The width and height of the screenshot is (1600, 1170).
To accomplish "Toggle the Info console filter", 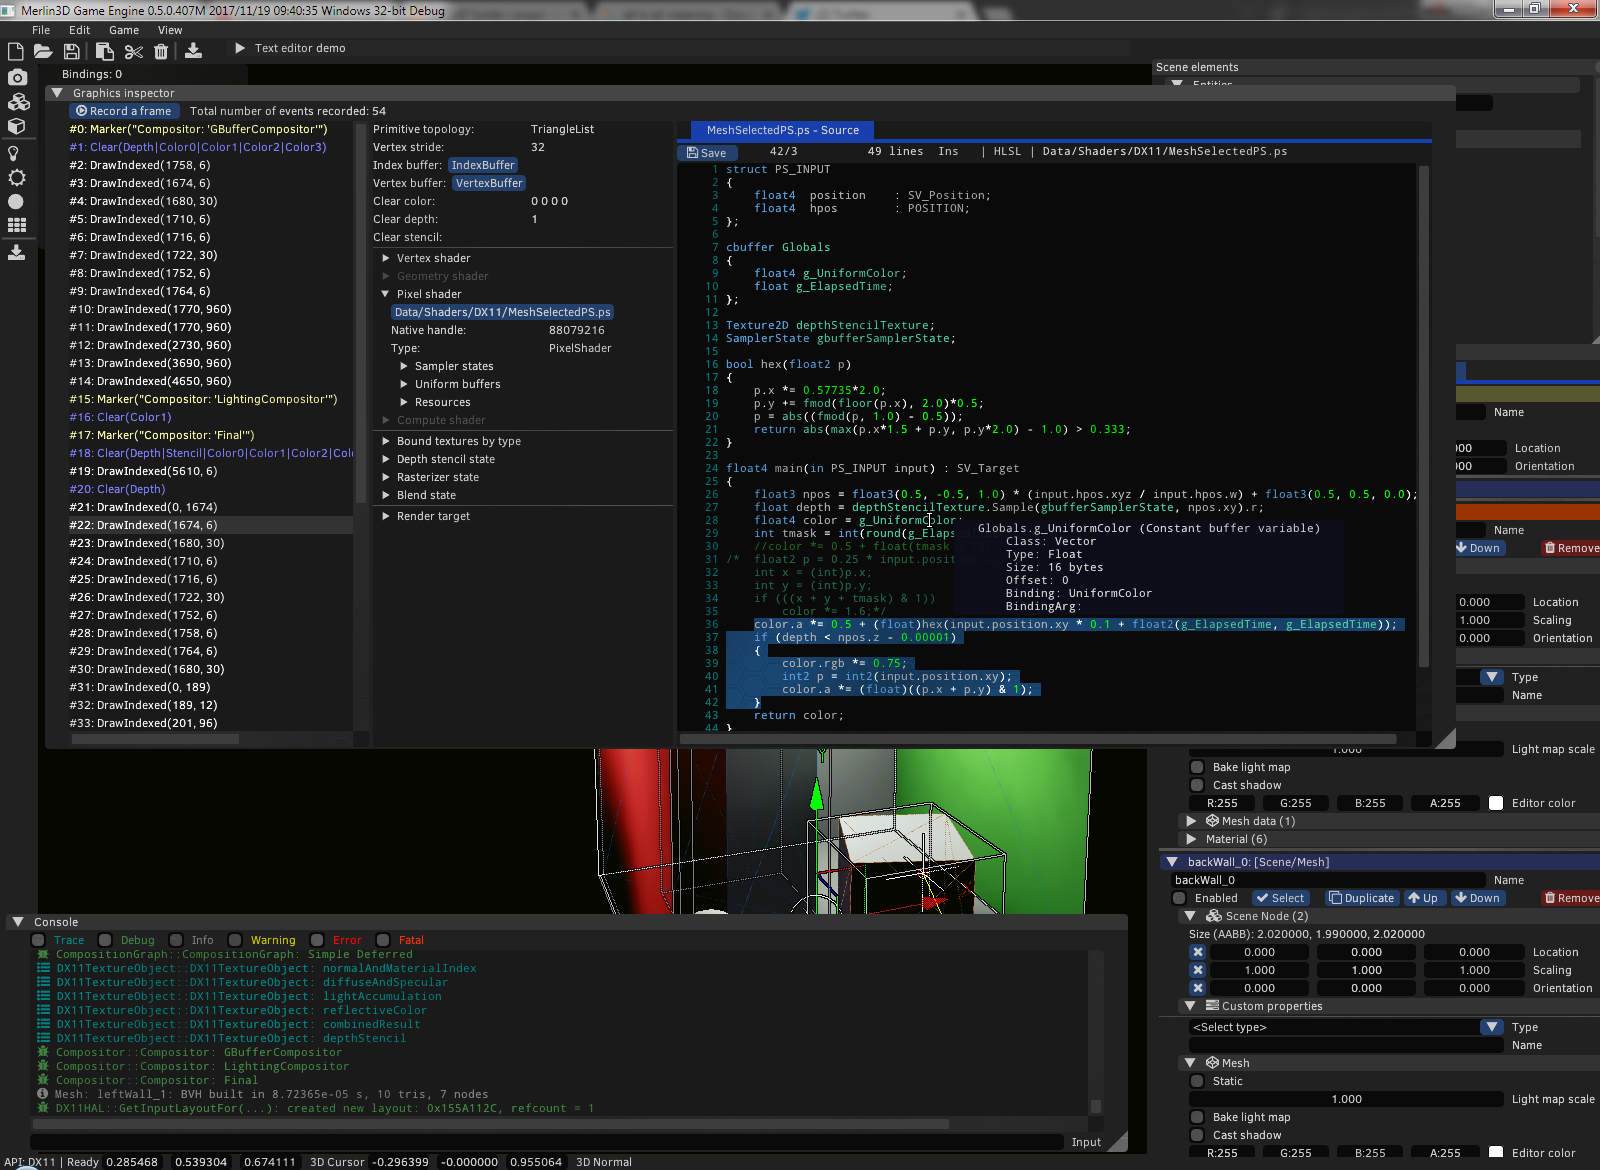I will (x=176, y=940).
